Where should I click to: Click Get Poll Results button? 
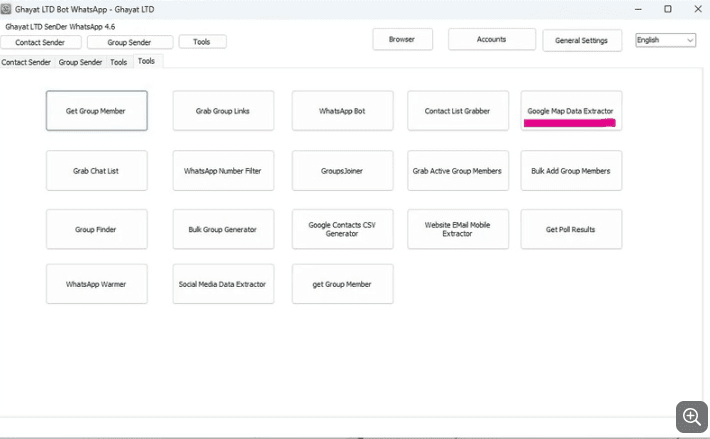(x=571, y=229)
